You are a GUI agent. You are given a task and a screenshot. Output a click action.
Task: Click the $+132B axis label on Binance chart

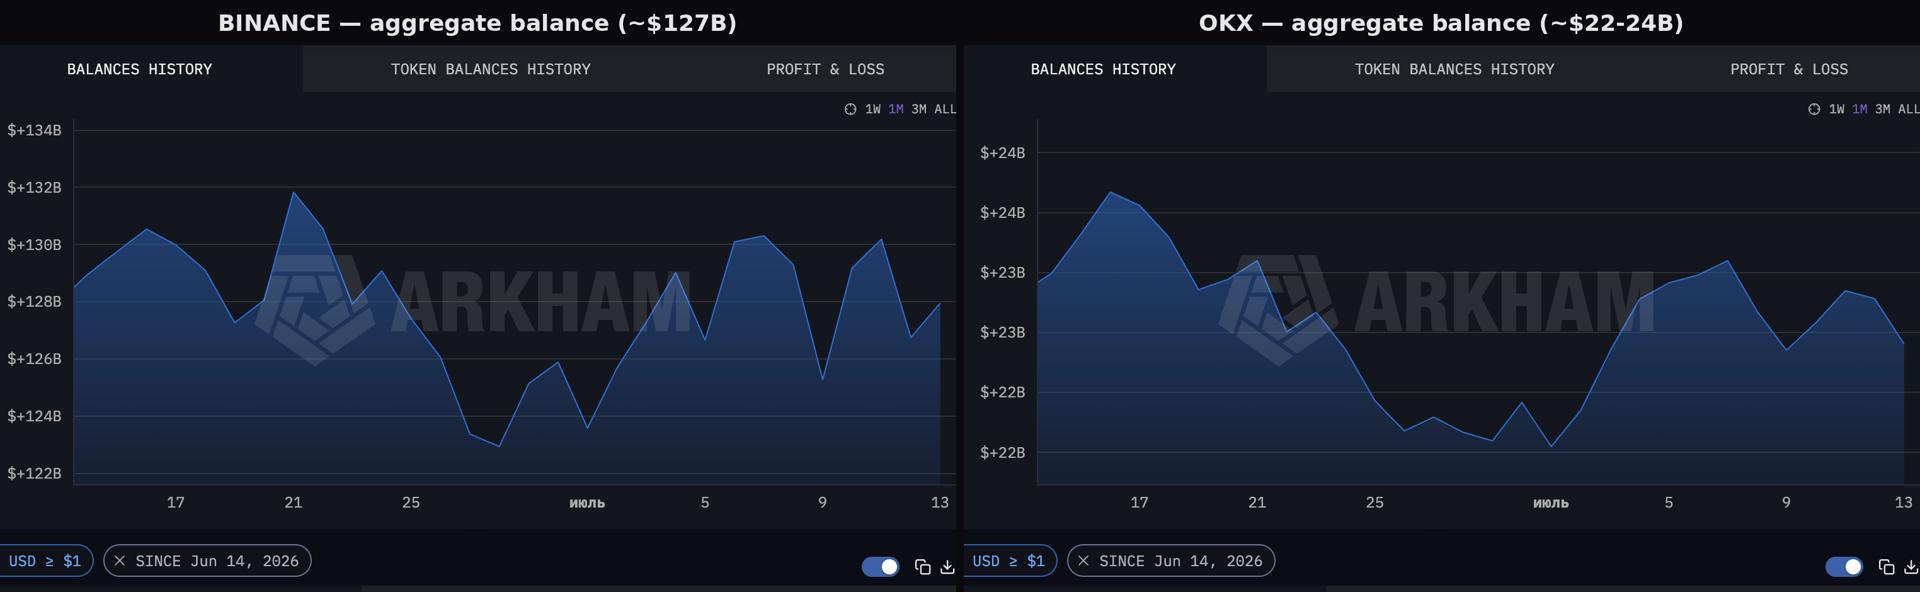[34, 187]
